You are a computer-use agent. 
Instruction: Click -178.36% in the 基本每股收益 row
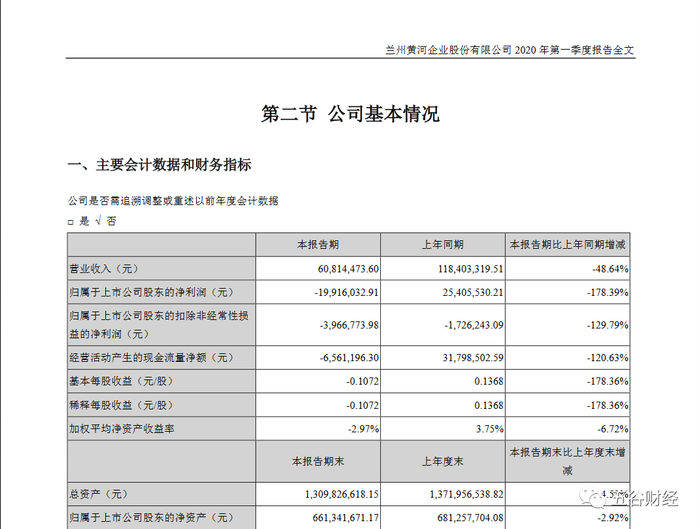[608, 381]
